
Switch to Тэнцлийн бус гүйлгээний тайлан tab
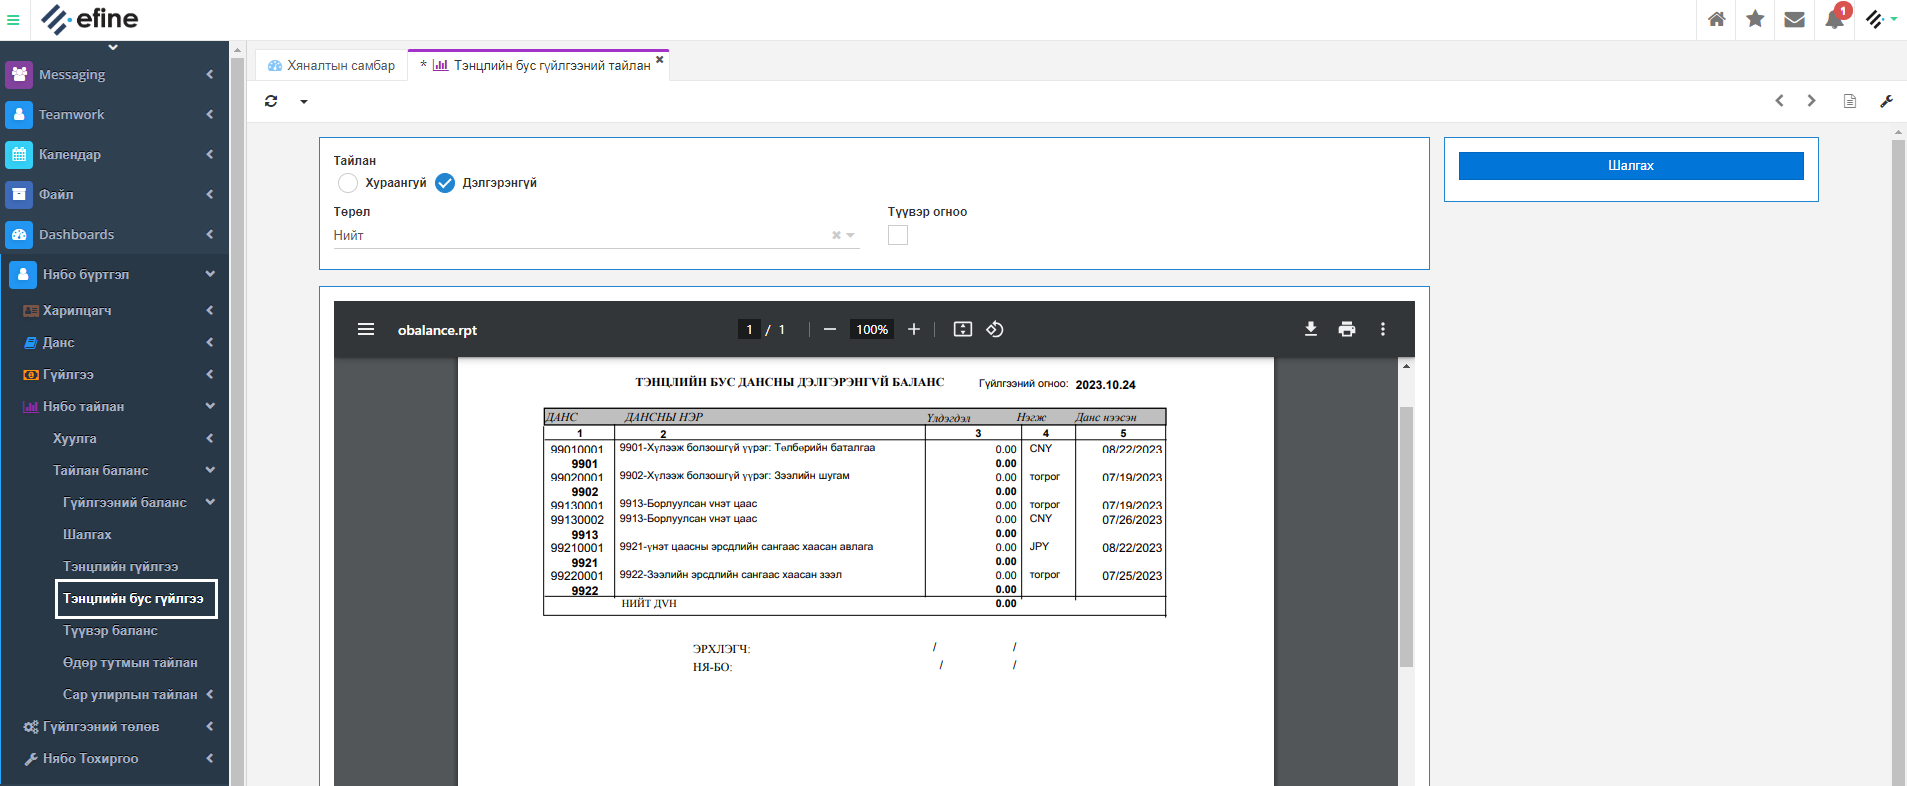point(541,65)
